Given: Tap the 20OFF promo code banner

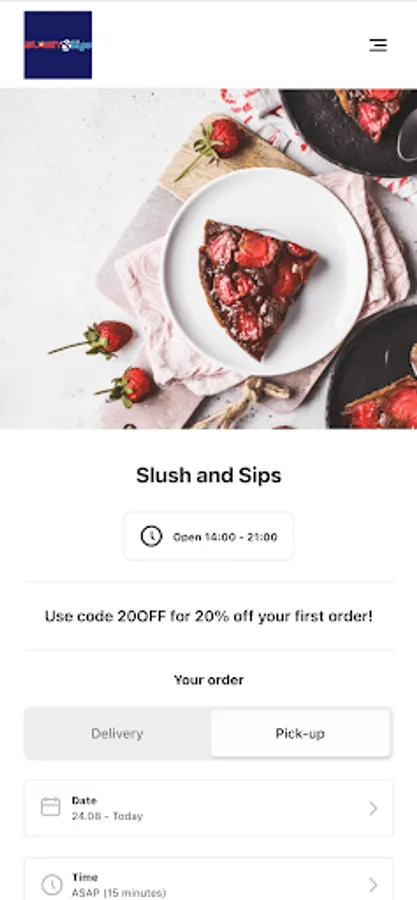Looking at the screenshot, I should 209,616.
